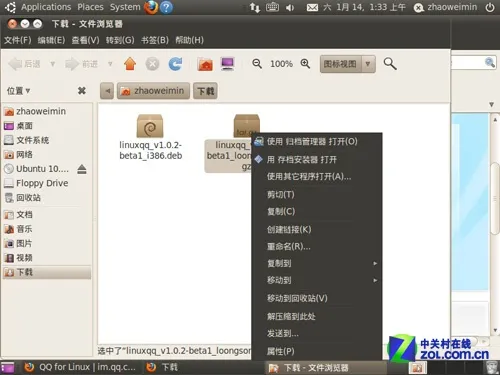Viewport: 500px width, 375px height.
Task: Open the 查看(V) menu
Action: (x=85, y=40)
